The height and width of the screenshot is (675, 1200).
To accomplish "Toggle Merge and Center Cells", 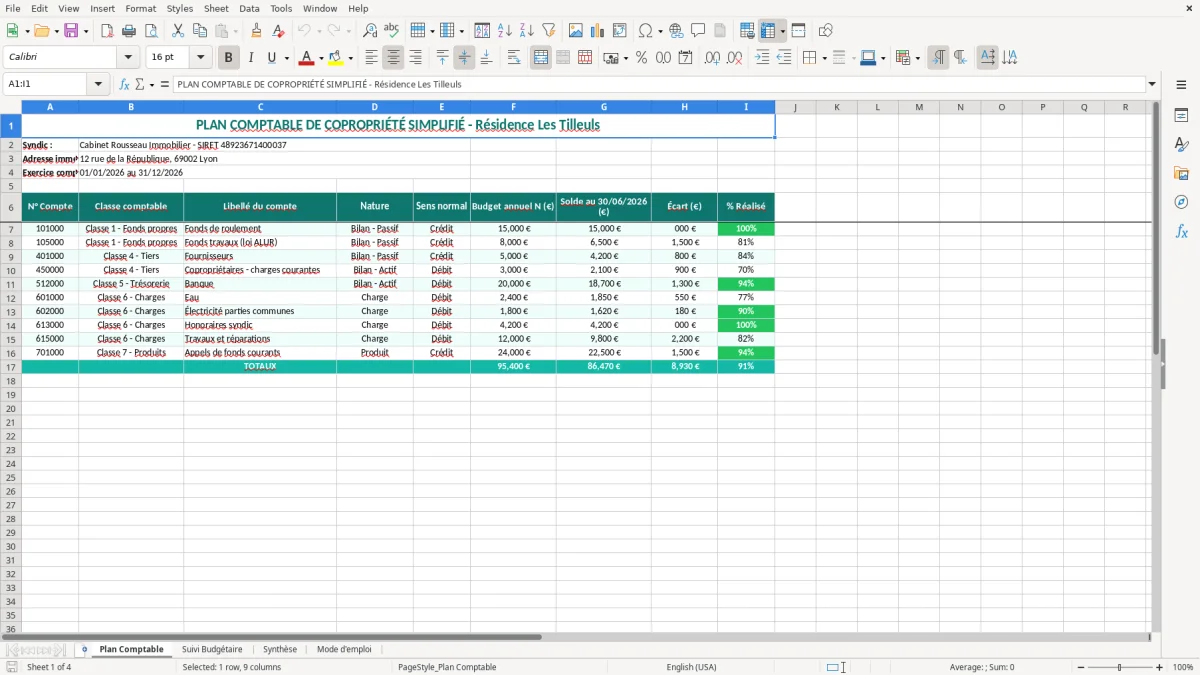I will pos(541,58).
